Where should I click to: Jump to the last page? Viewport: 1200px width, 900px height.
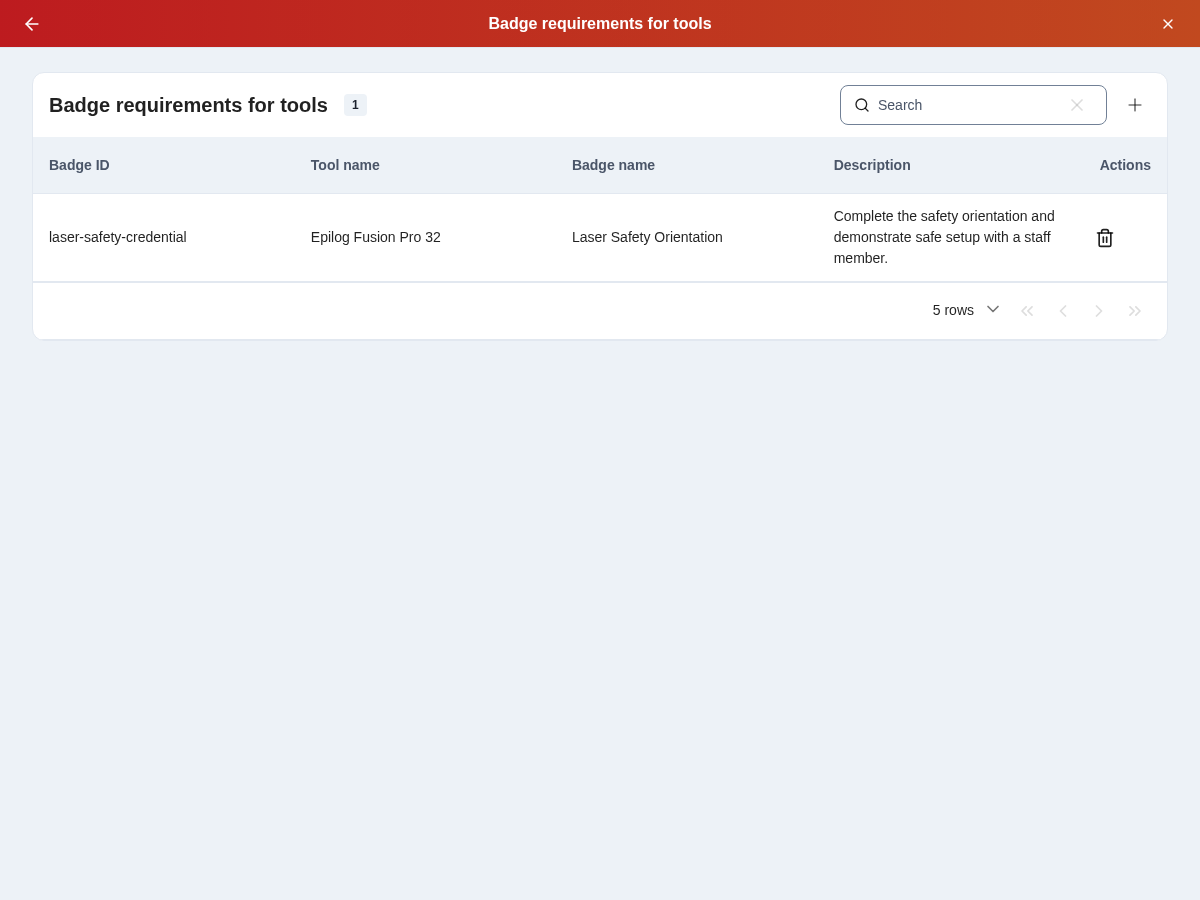(x=1135, y=311)
